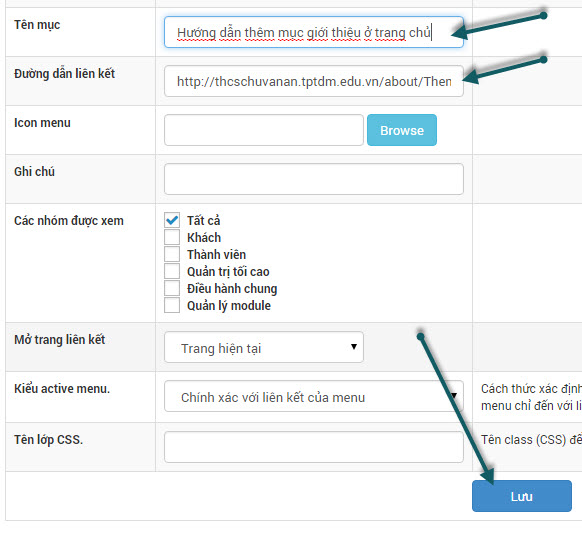This screenshot has height=546, width=582.
Task: Click the Thành viên label text
Action: coord(216,255)
